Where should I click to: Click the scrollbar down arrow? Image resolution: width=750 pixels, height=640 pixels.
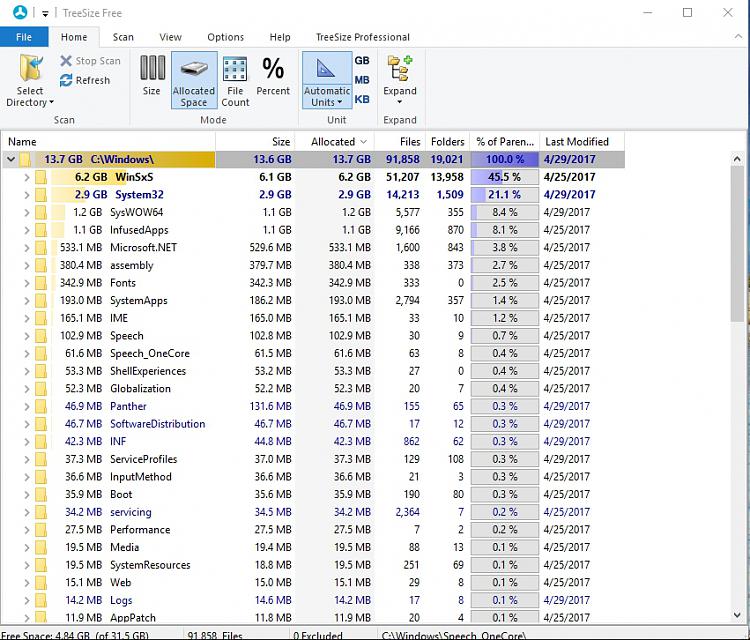(x=737, y=615)
